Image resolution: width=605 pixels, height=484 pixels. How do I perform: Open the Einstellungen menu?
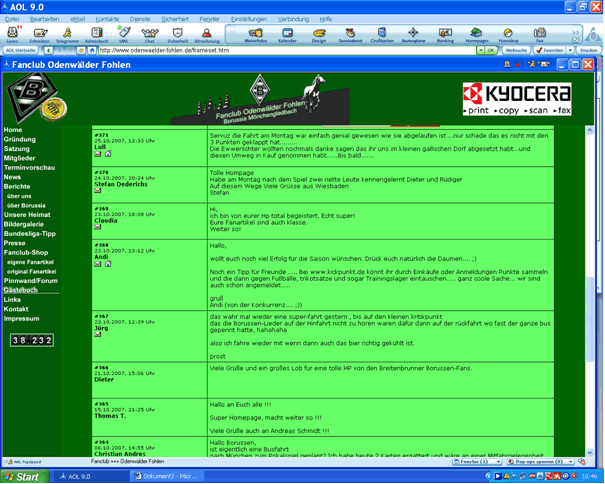(x=248, y=19)
